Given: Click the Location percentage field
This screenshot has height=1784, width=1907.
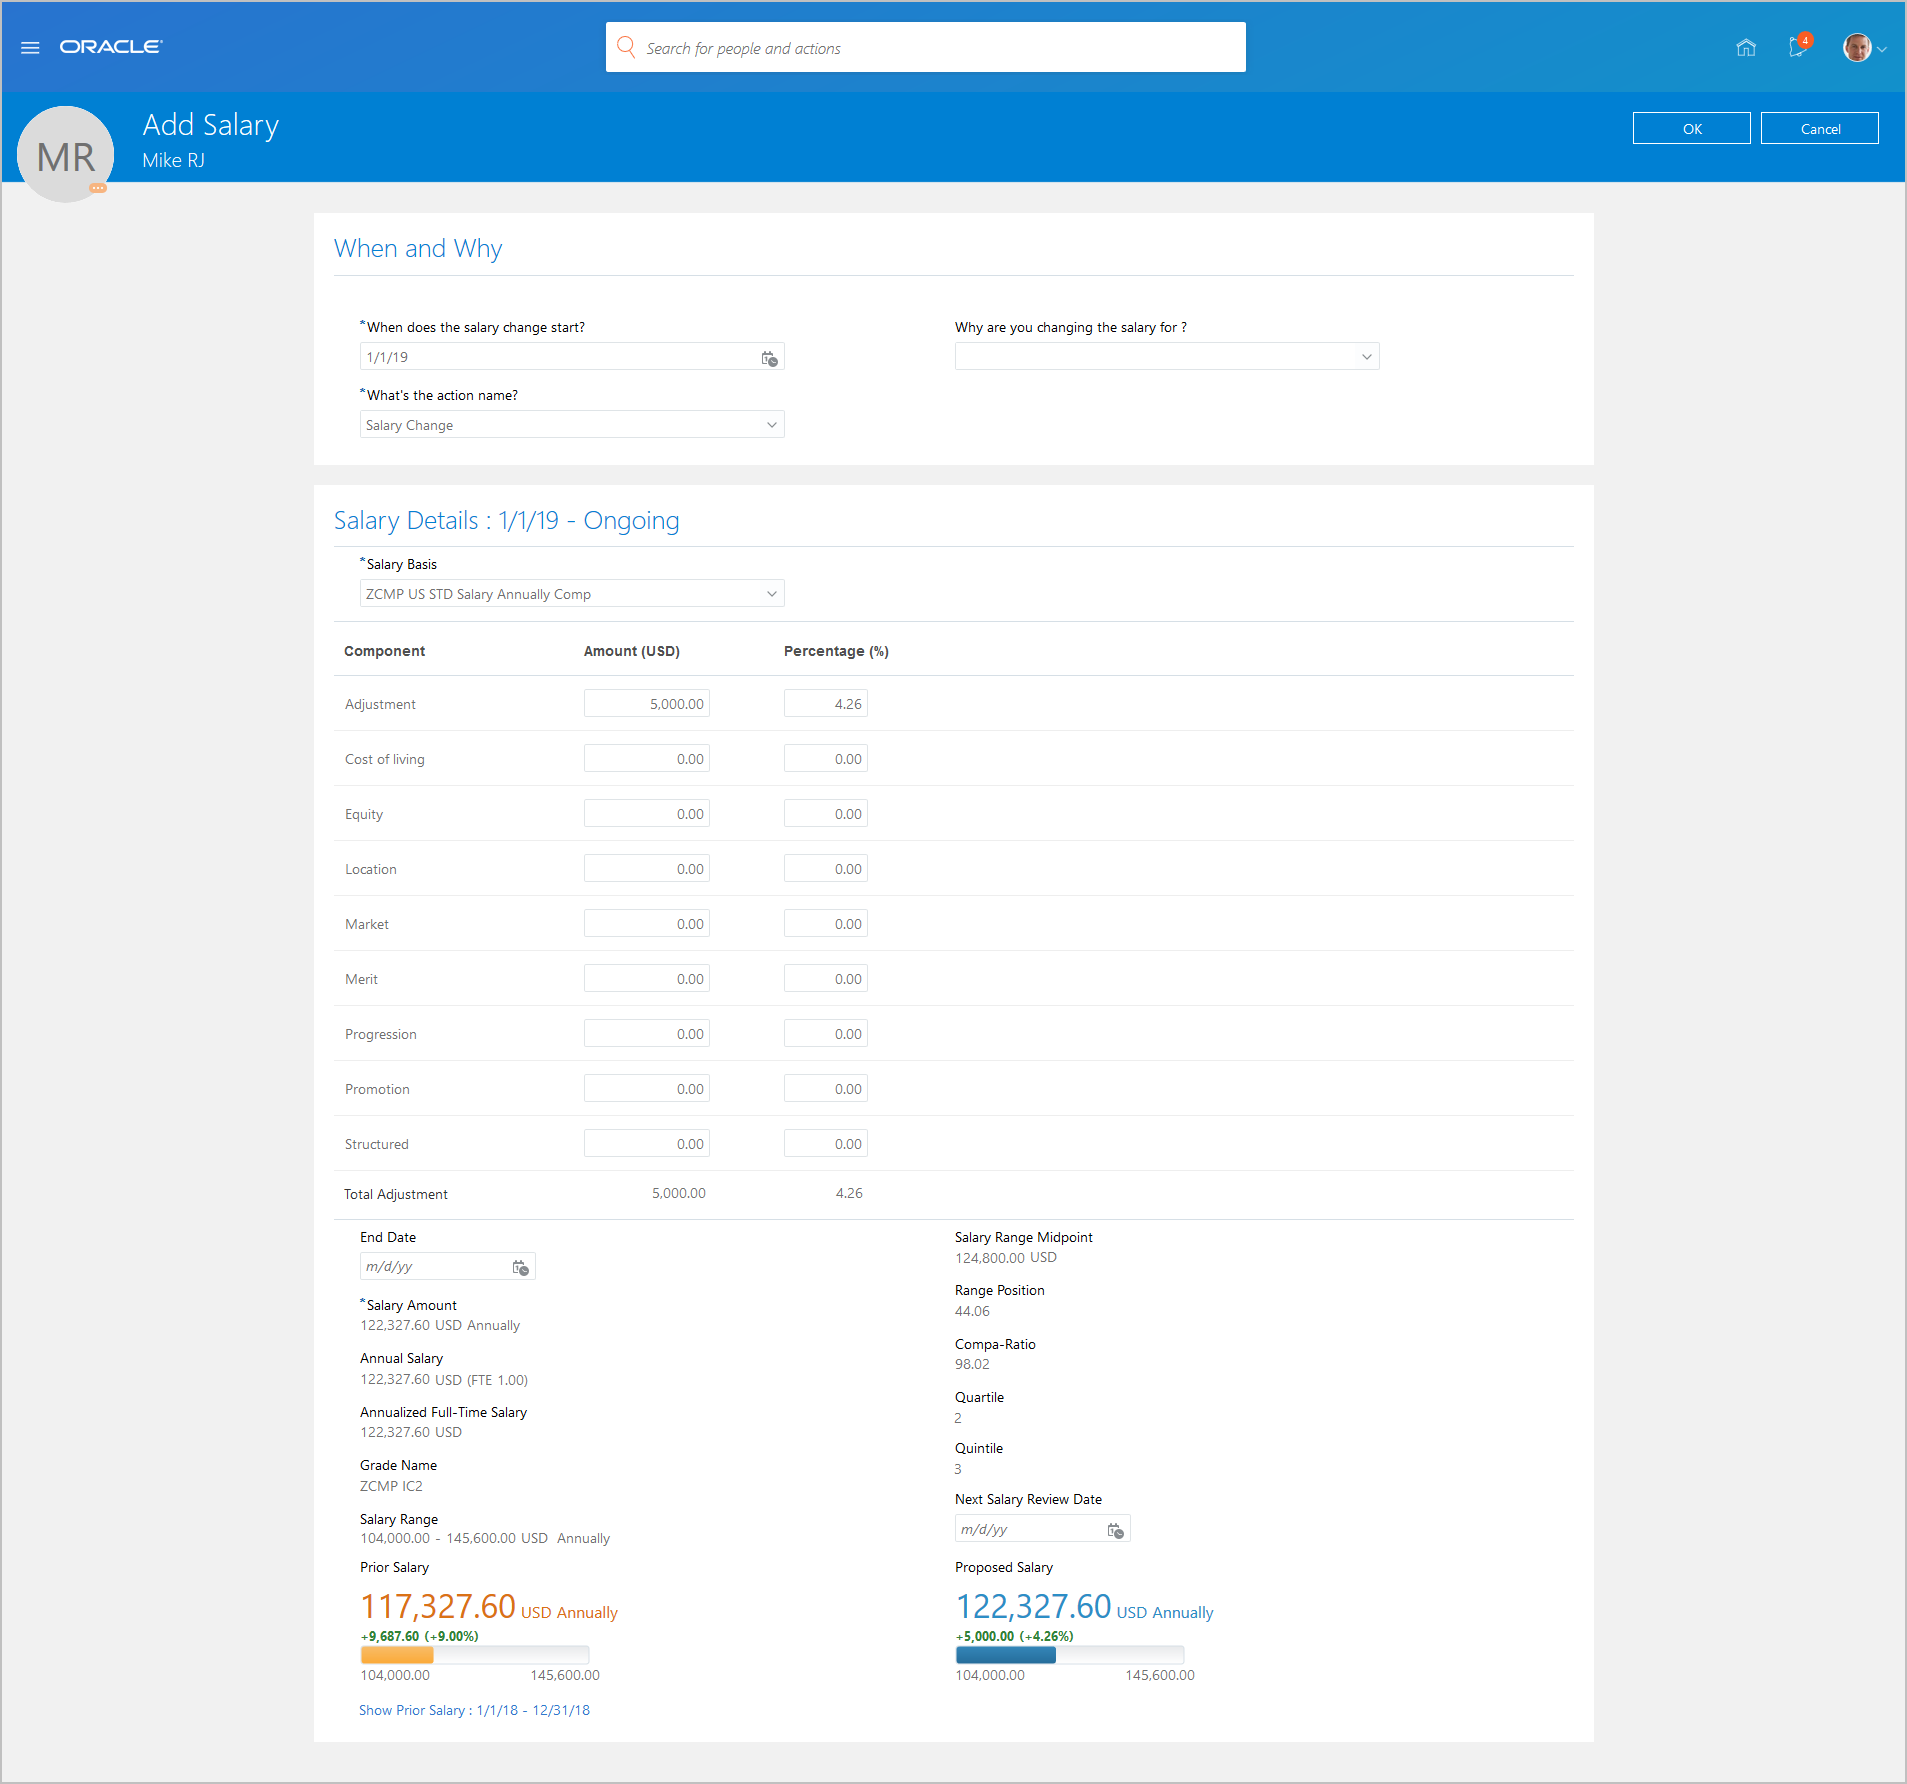Looking at the screenshot, I should [x=826, y=869].
